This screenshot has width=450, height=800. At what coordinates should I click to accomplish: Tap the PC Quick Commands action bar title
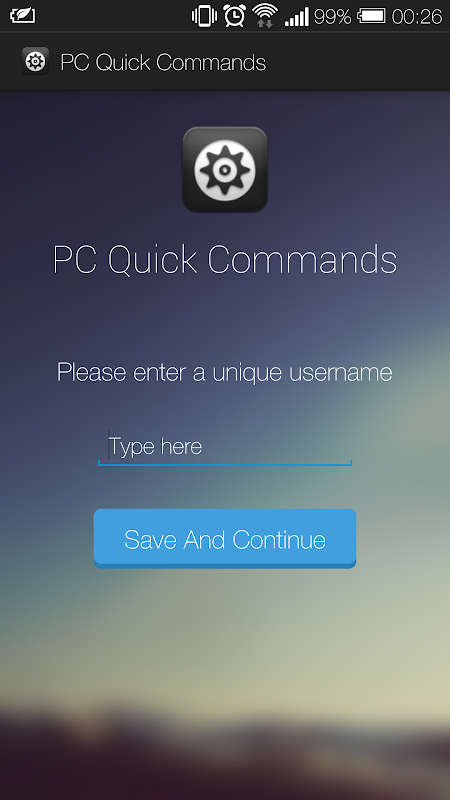tap(163, 62)
